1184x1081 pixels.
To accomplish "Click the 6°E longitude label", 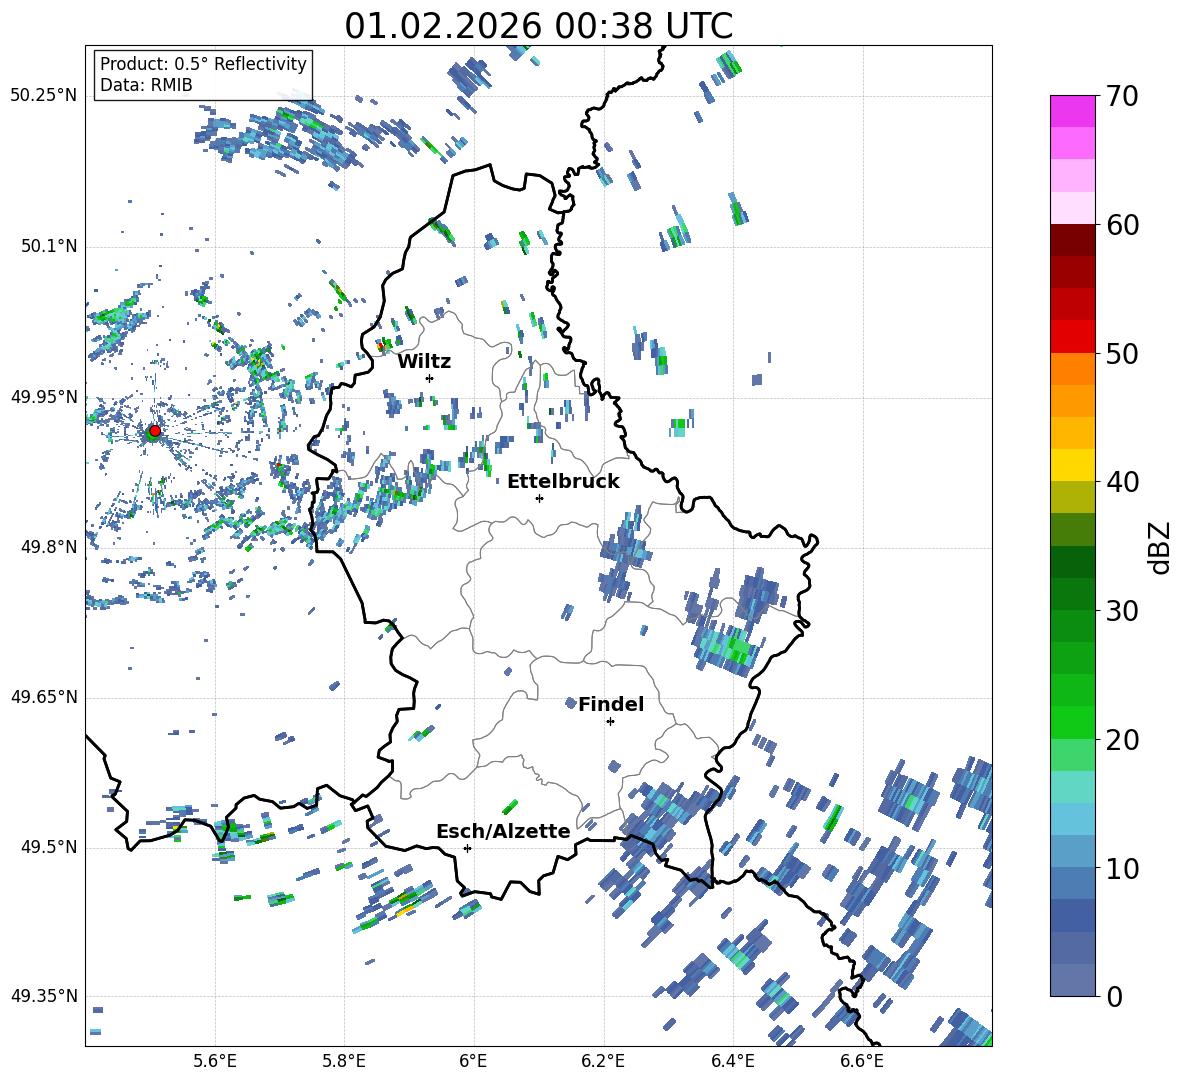I will tap(473, 1061).
